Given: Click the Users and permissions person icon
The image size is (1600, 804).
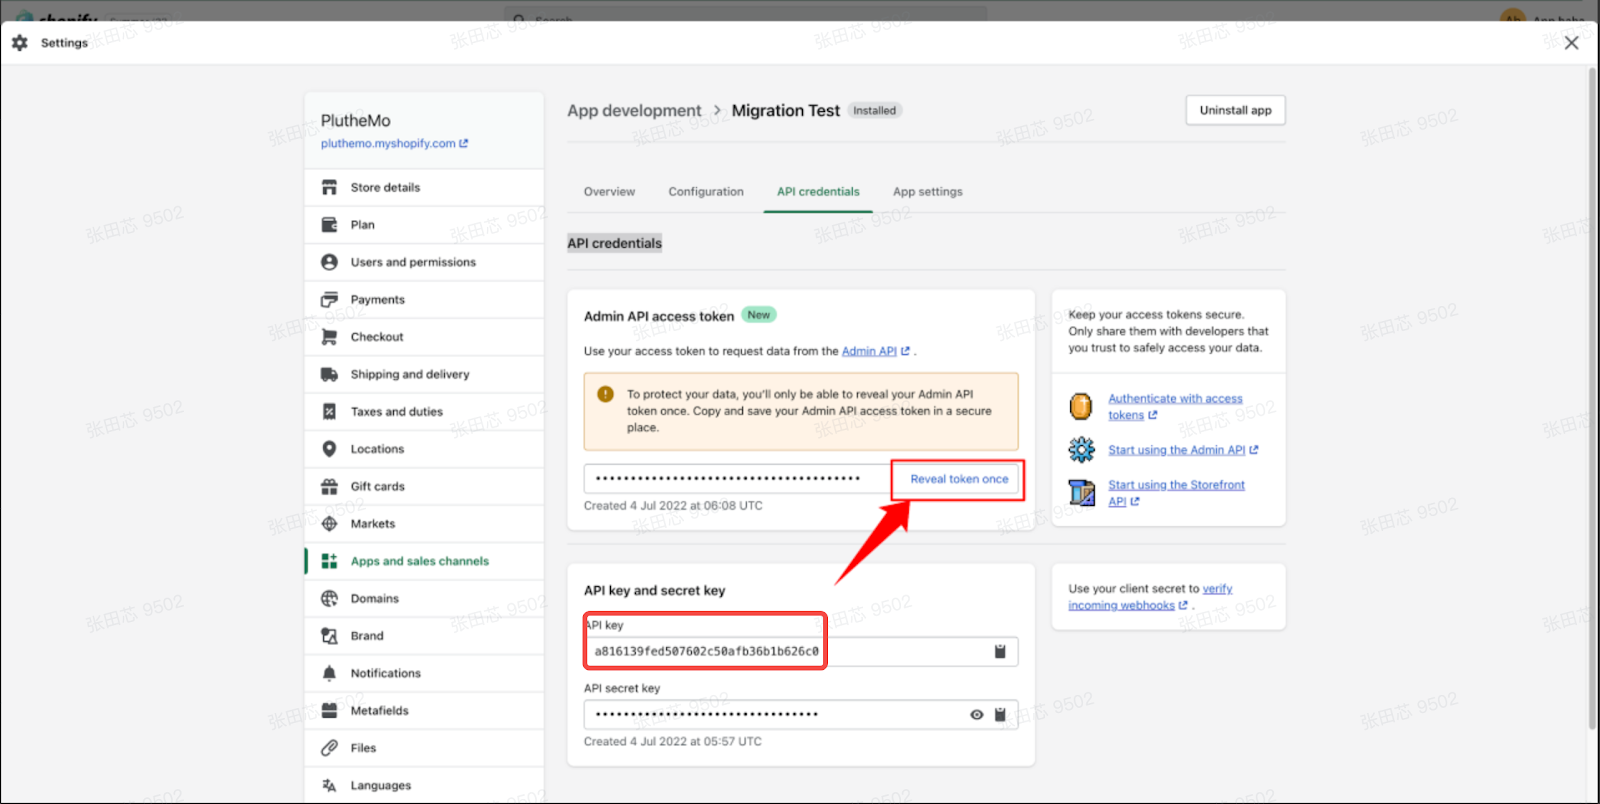Looking at the screenshot, I should click(x=329, y=262).
